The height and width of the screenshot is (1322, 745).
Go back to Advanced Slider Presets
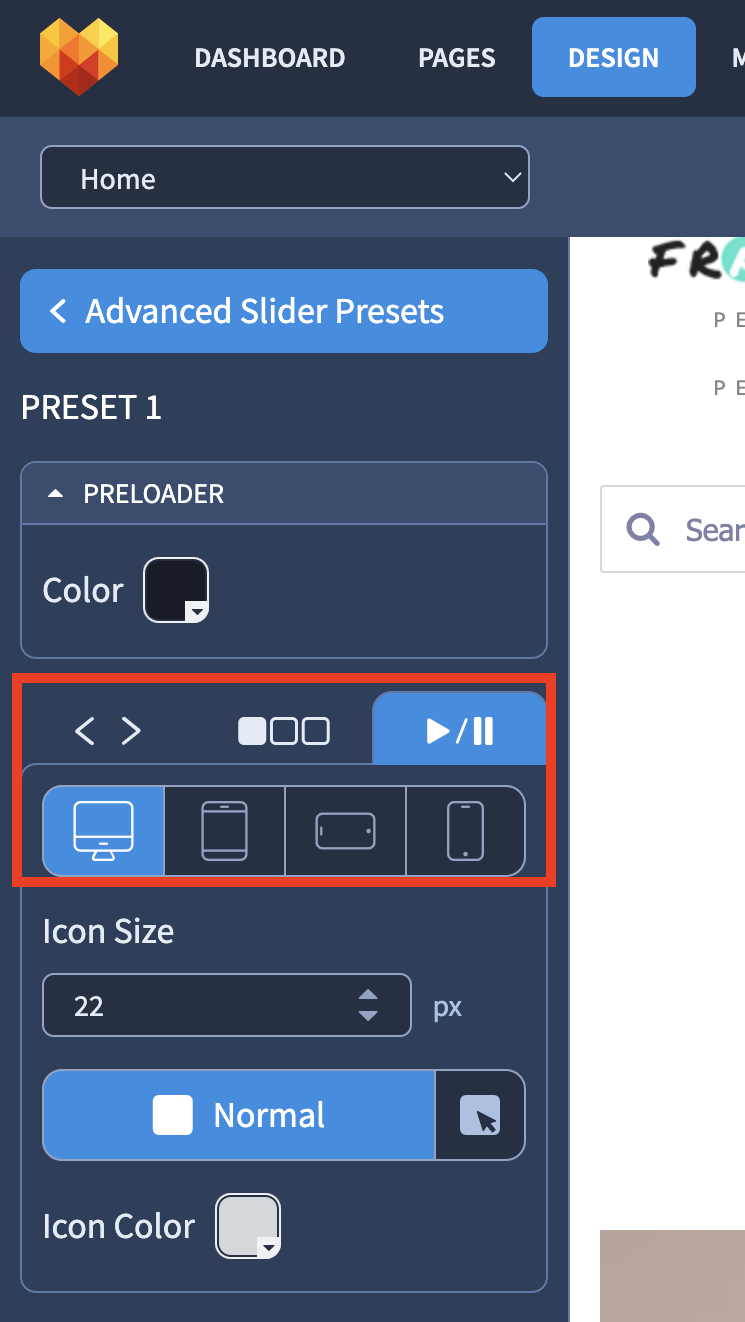point(284,311)
